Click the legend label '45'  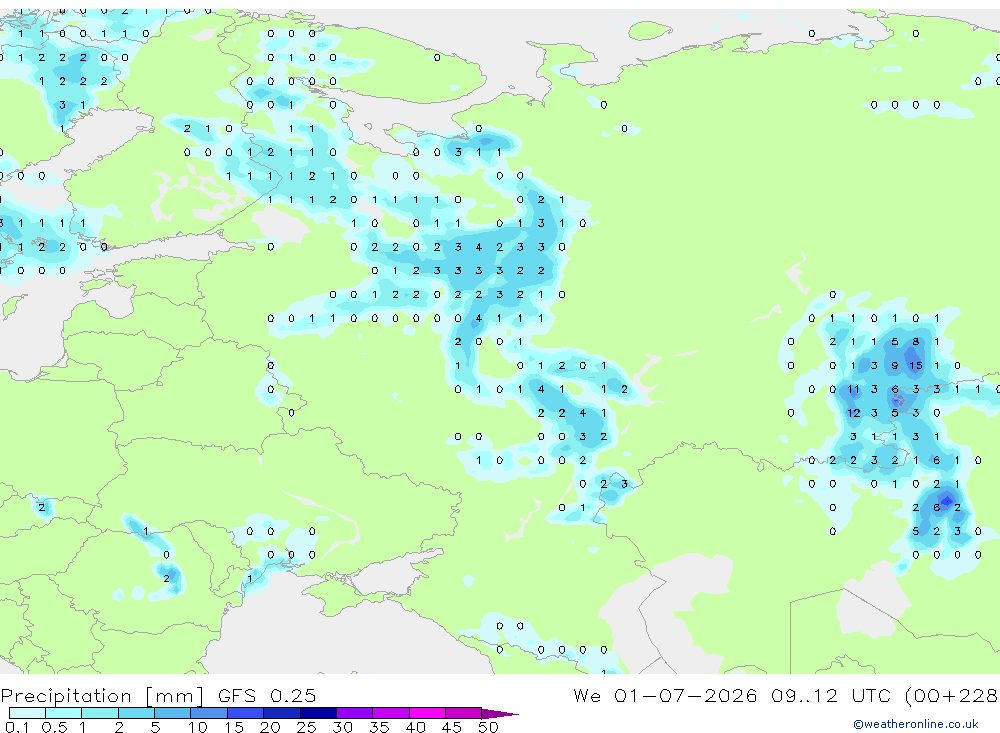(x=452, y=727)
